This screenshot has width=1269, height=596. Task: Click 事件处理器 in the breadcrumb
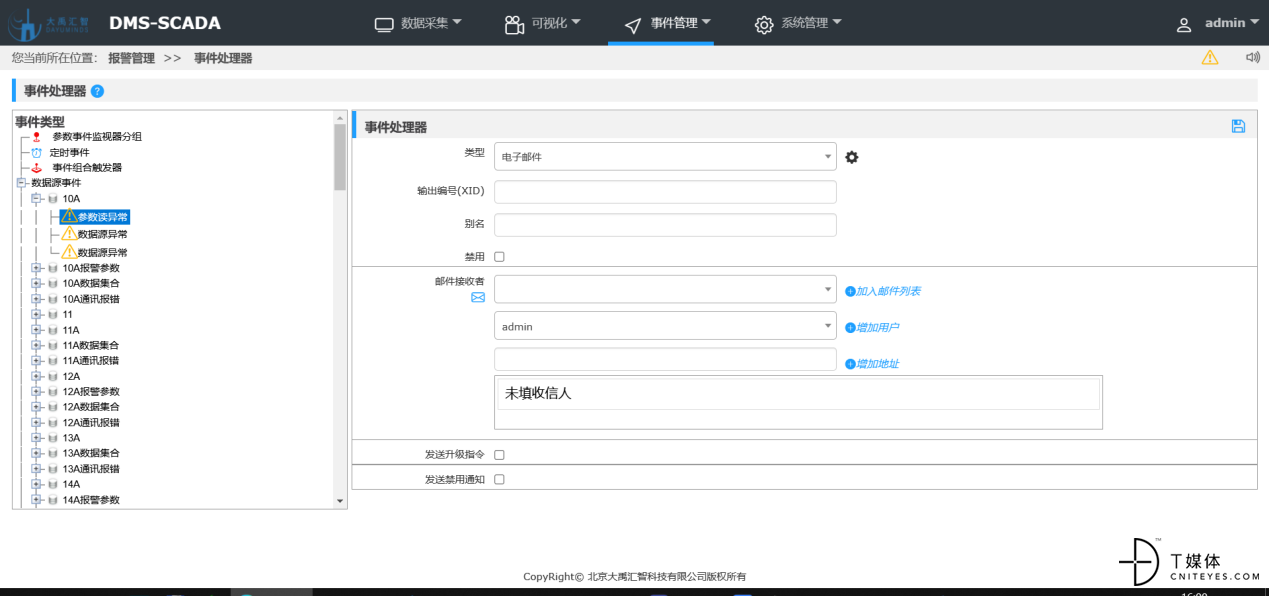(x=223, y=58)
